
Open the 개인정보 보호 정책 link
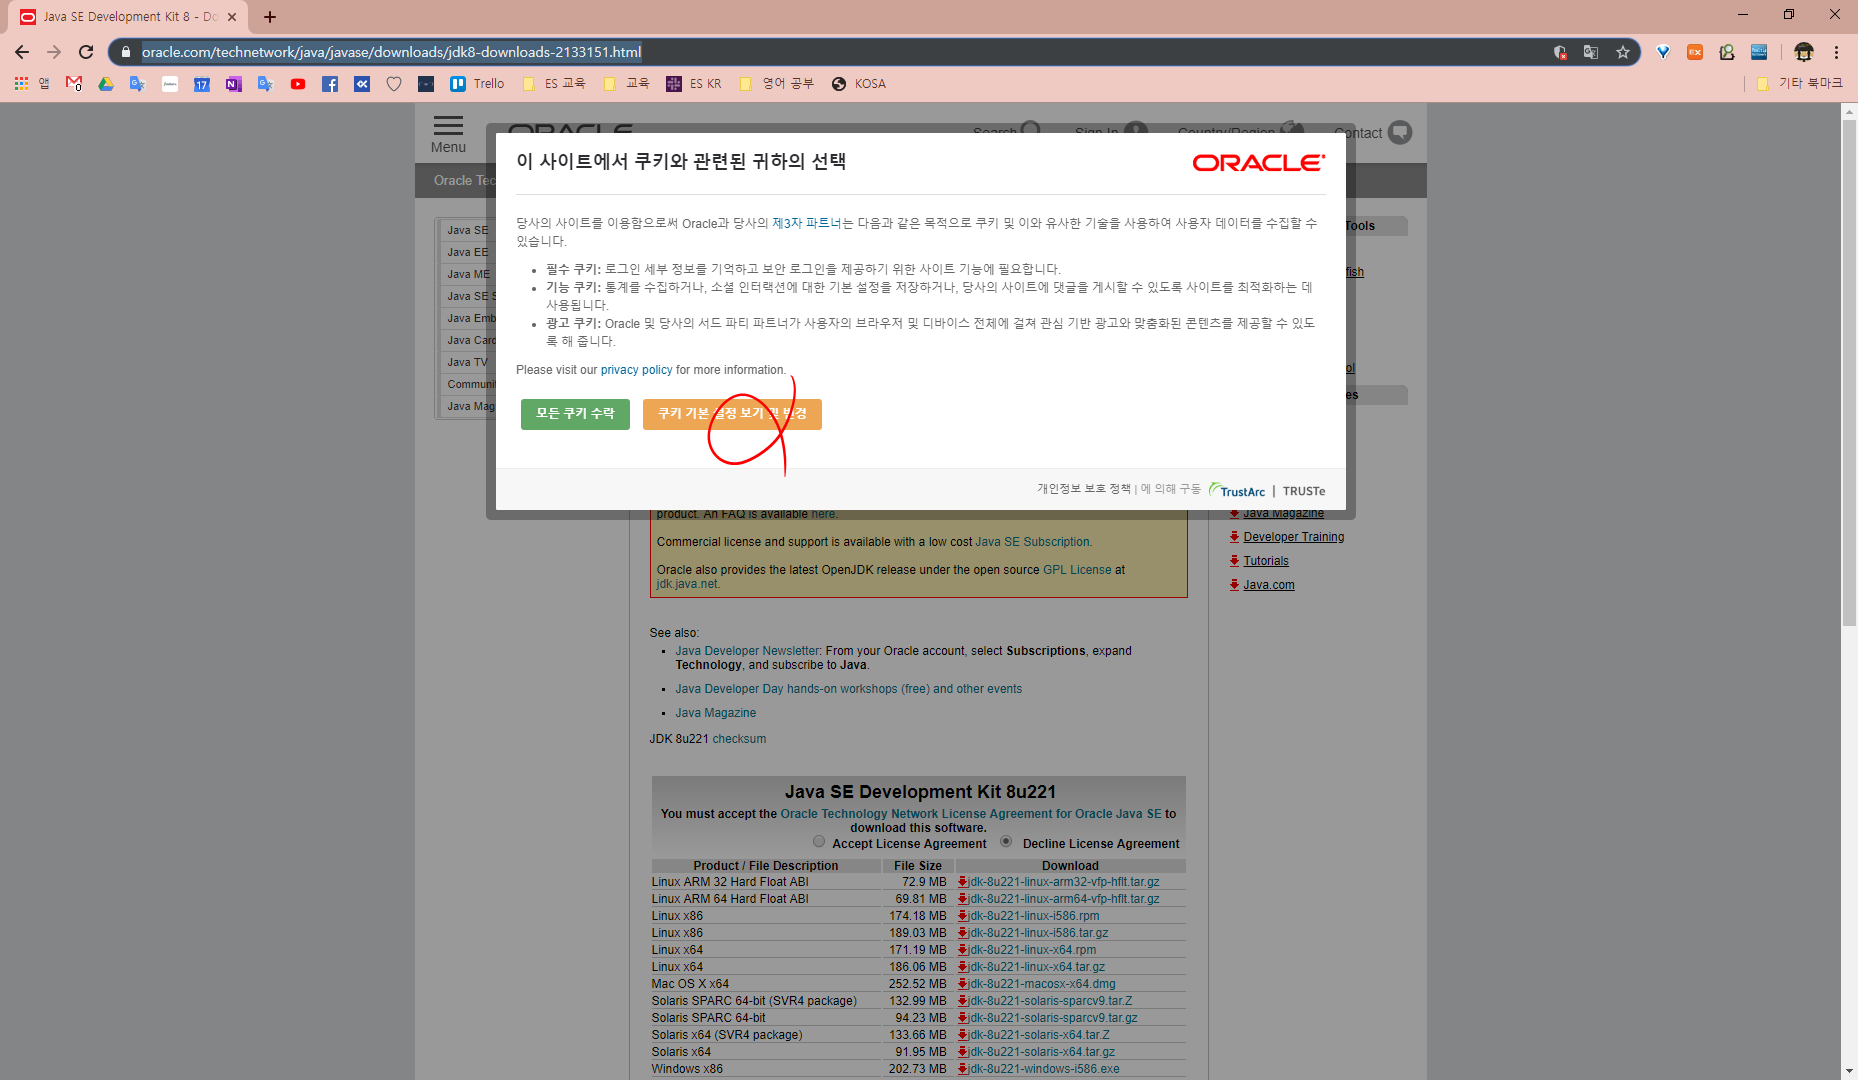coord(1083,489)
